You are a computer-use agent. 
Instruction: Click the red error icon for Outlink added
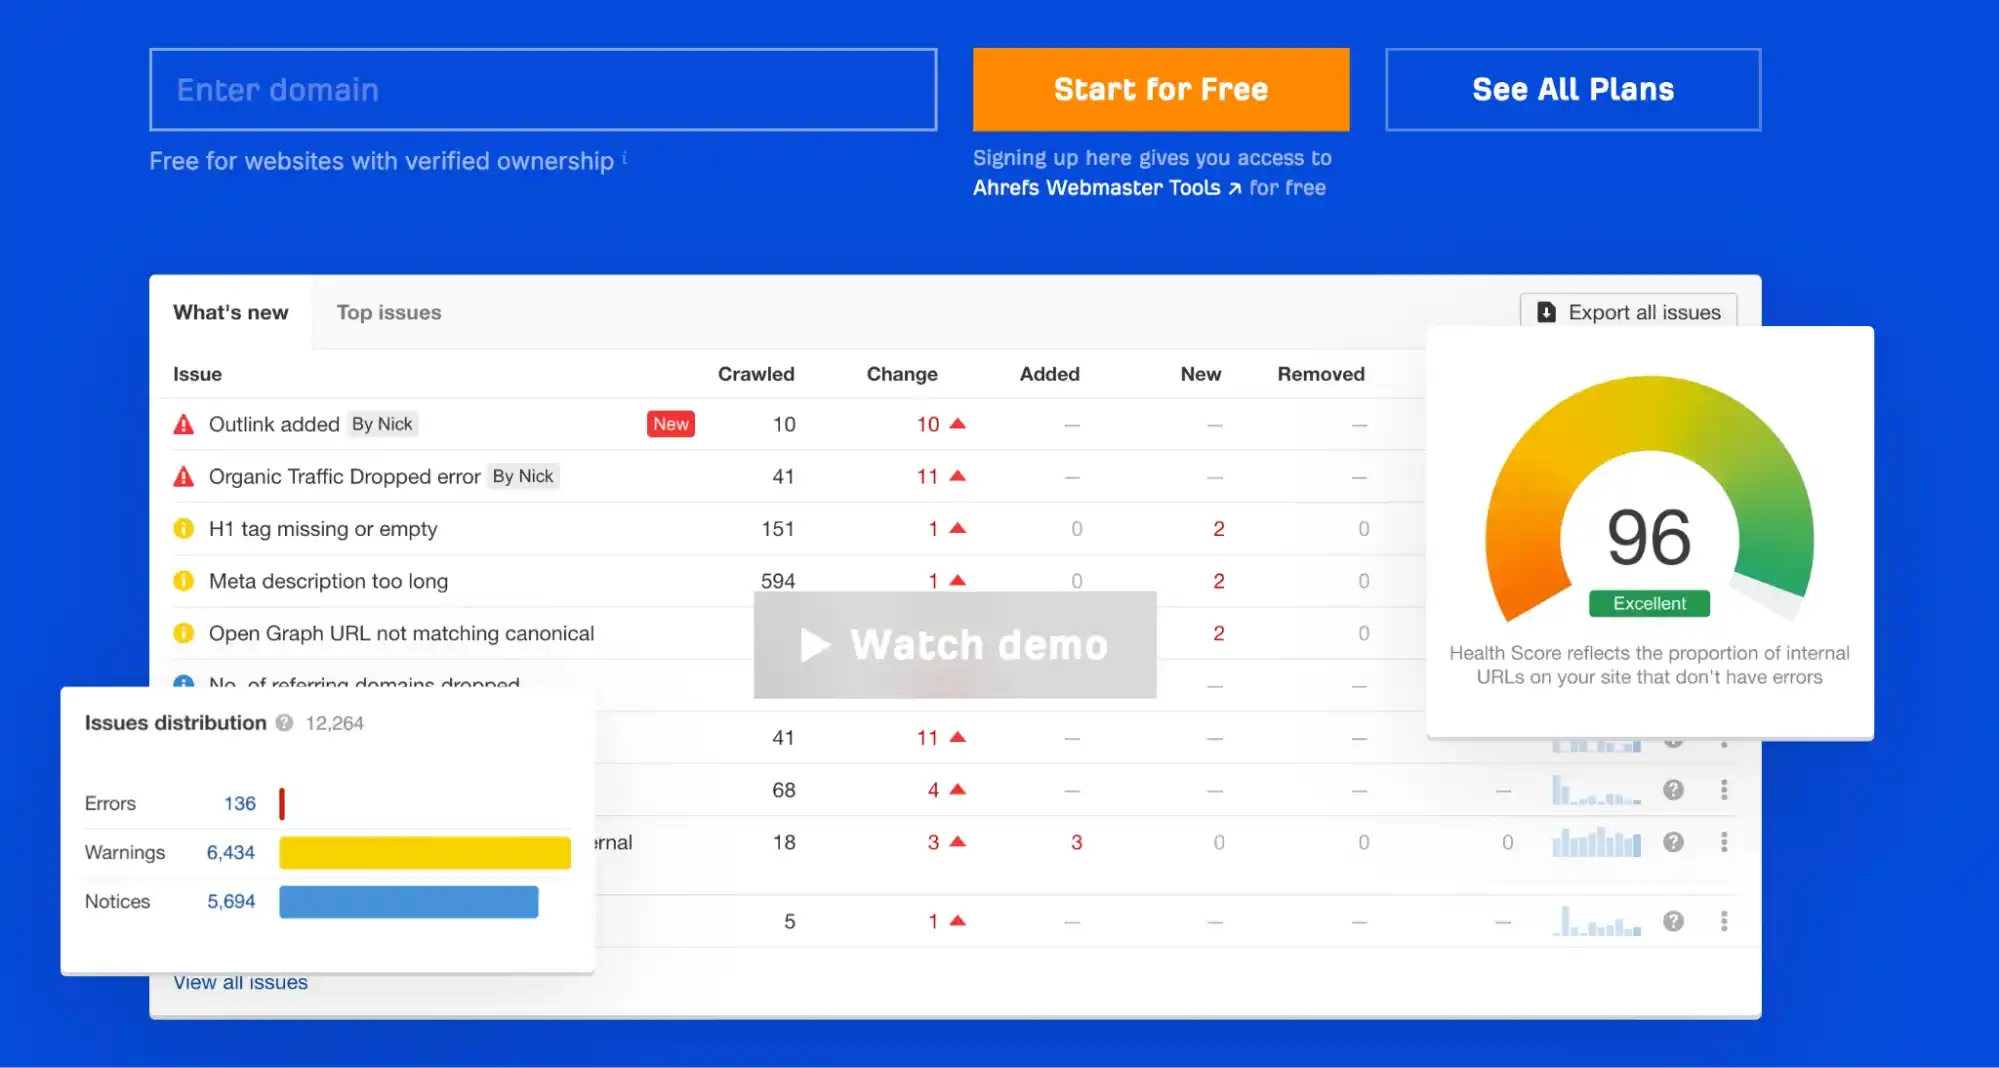click(x=184, y=424)
